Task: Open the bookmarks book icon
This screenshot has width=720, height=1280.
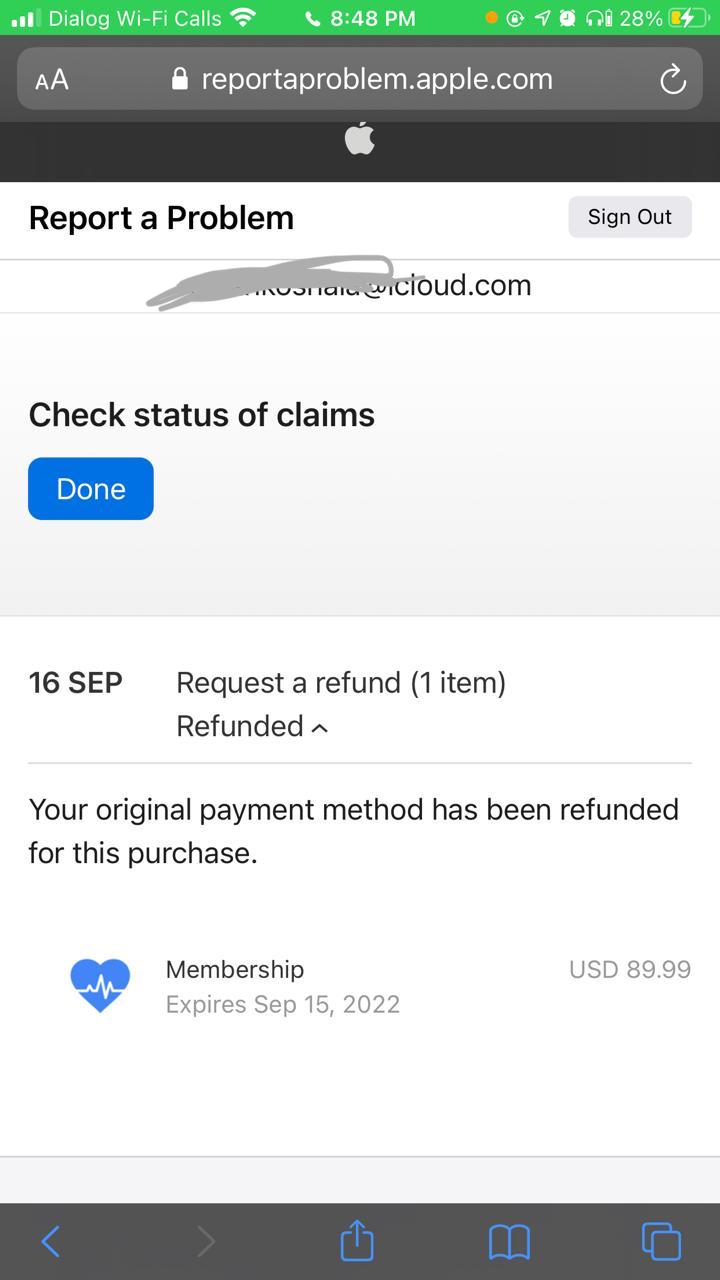Action: click(x=509, y=1242)
